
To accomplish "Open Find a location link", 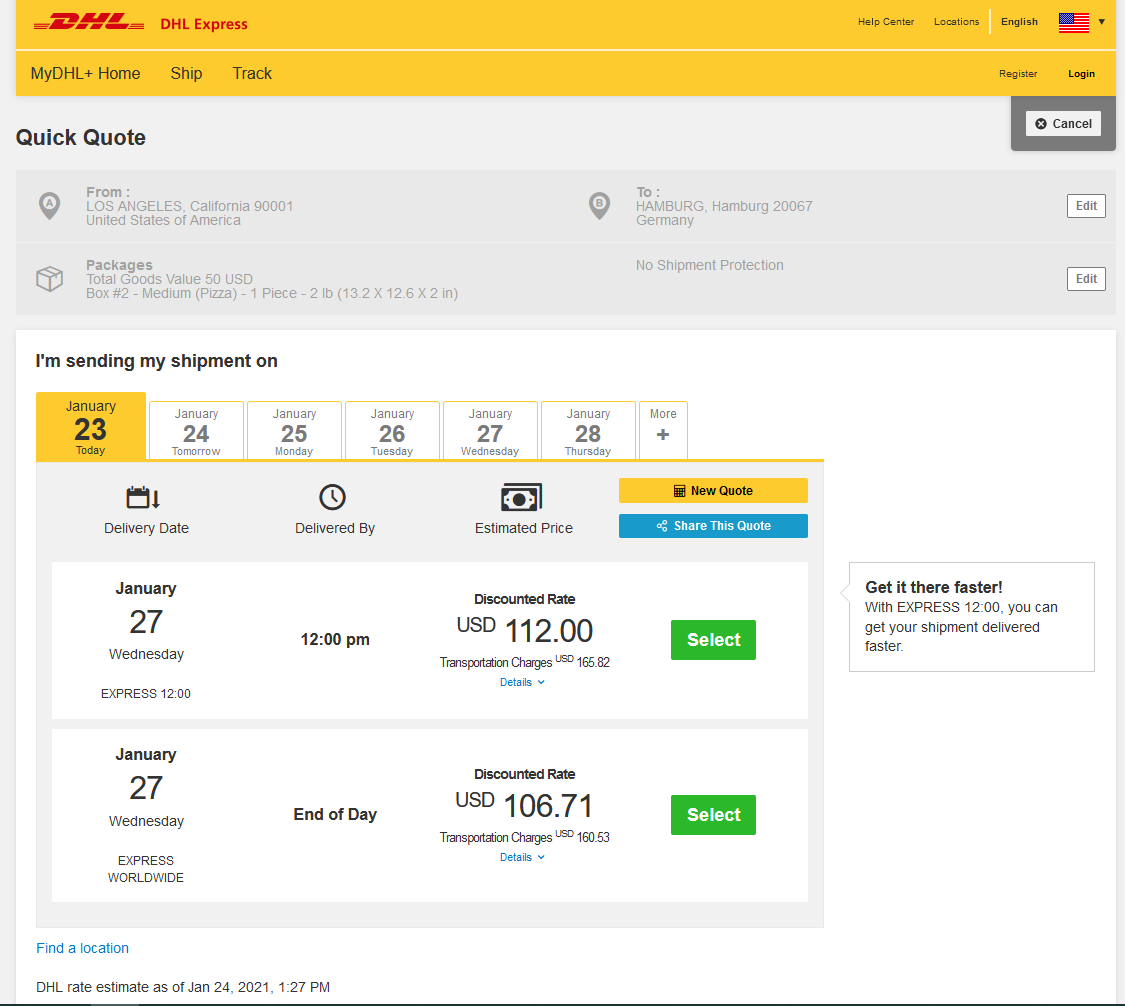I will coord(83,948).
